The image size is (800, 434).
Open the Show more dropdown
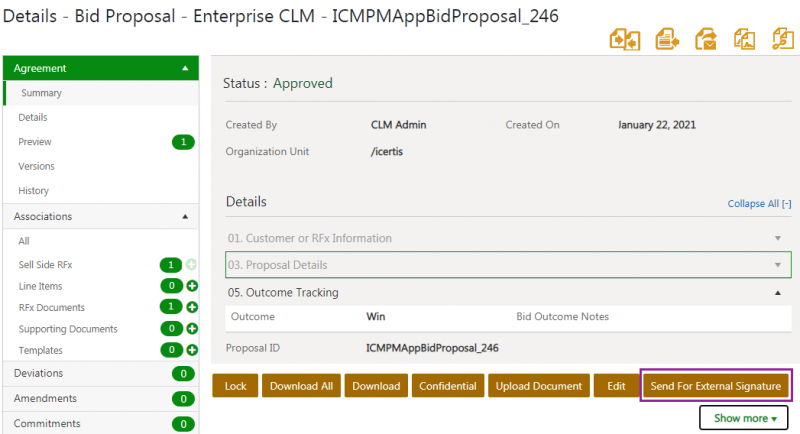[x=745, y=417]
